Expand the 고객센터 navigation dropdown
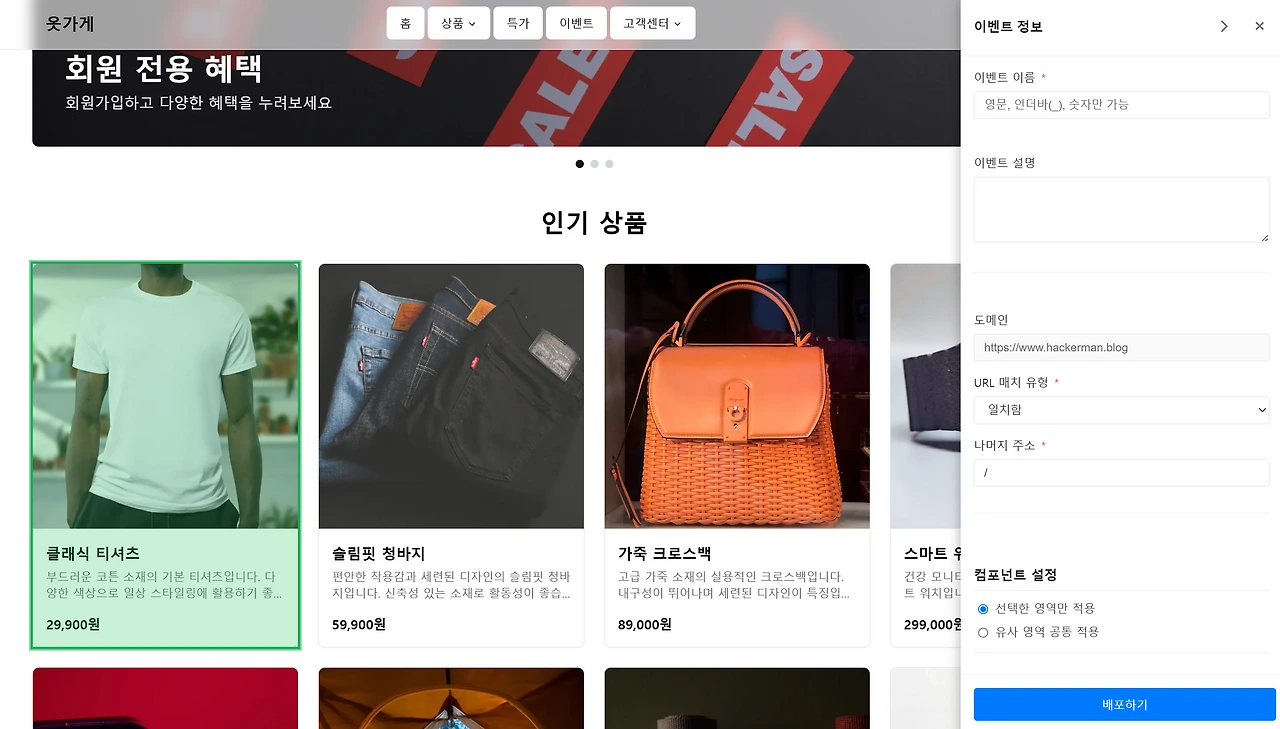The height and width of the screenshot is (729, 1280). pos(652,23)
